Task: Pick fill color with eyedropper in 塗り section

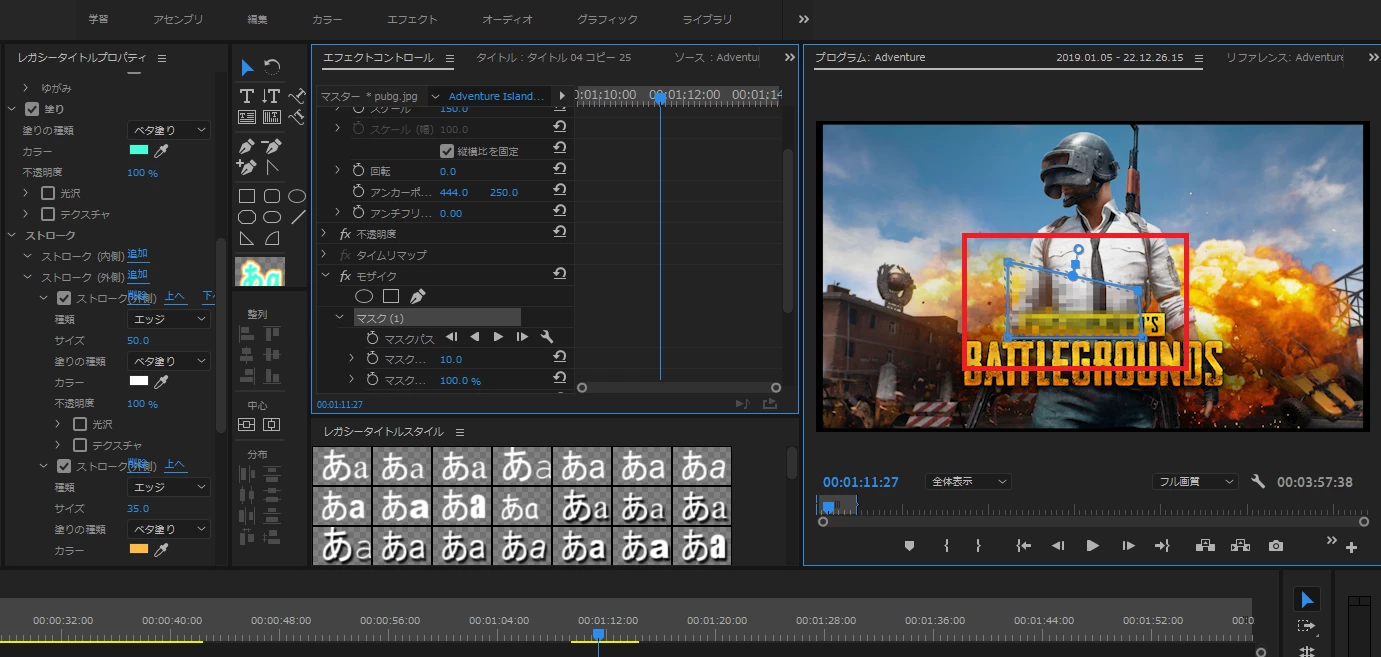Action: pos(160,151)
